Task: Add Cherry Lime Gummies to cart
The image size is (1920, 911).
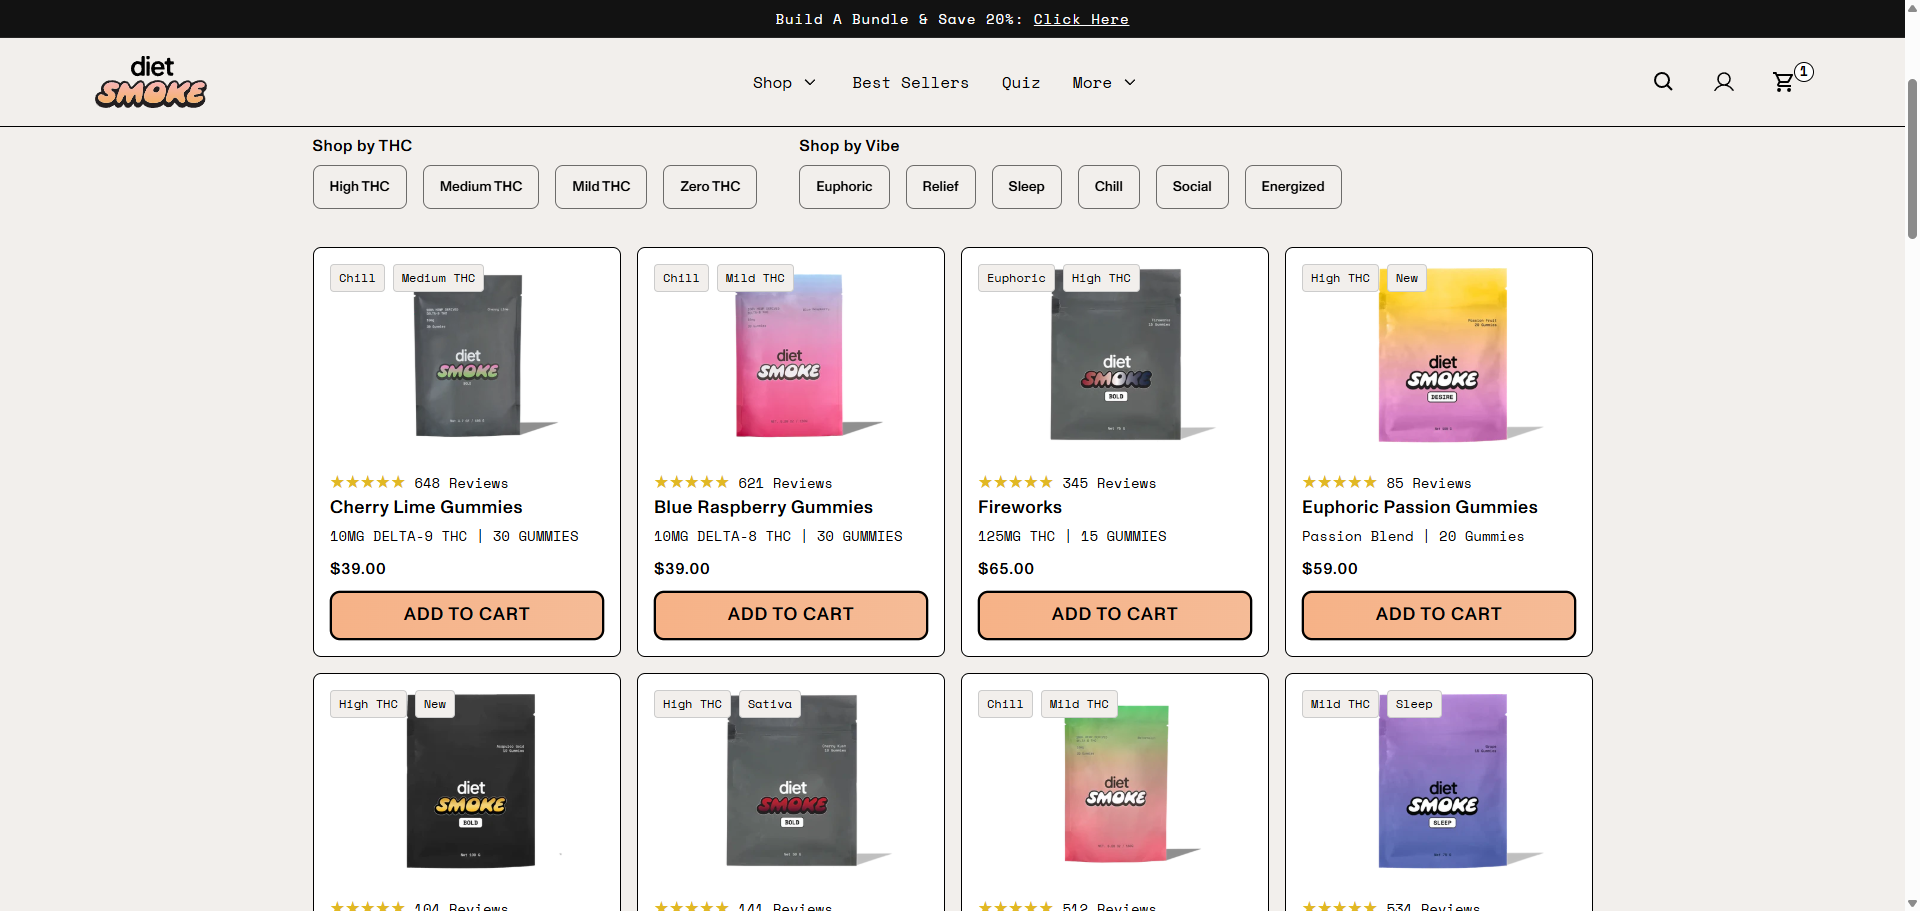Action: 467,615
